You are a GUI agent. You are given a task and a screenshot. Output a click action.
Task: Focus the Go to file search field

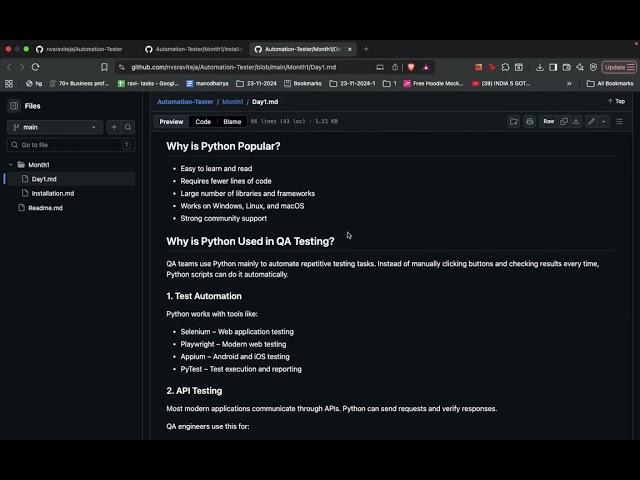pyautogui.click(x=71, y=145)
